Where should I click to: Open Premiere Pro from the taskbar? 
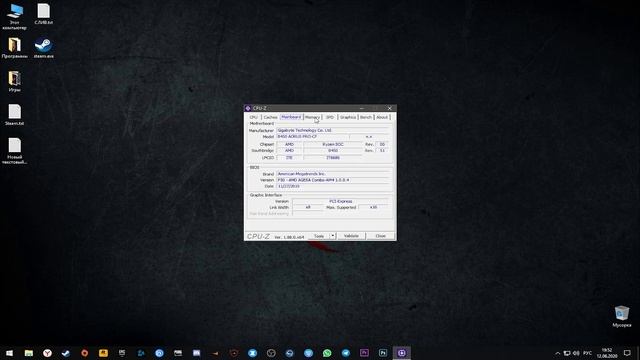click(364, 353)
